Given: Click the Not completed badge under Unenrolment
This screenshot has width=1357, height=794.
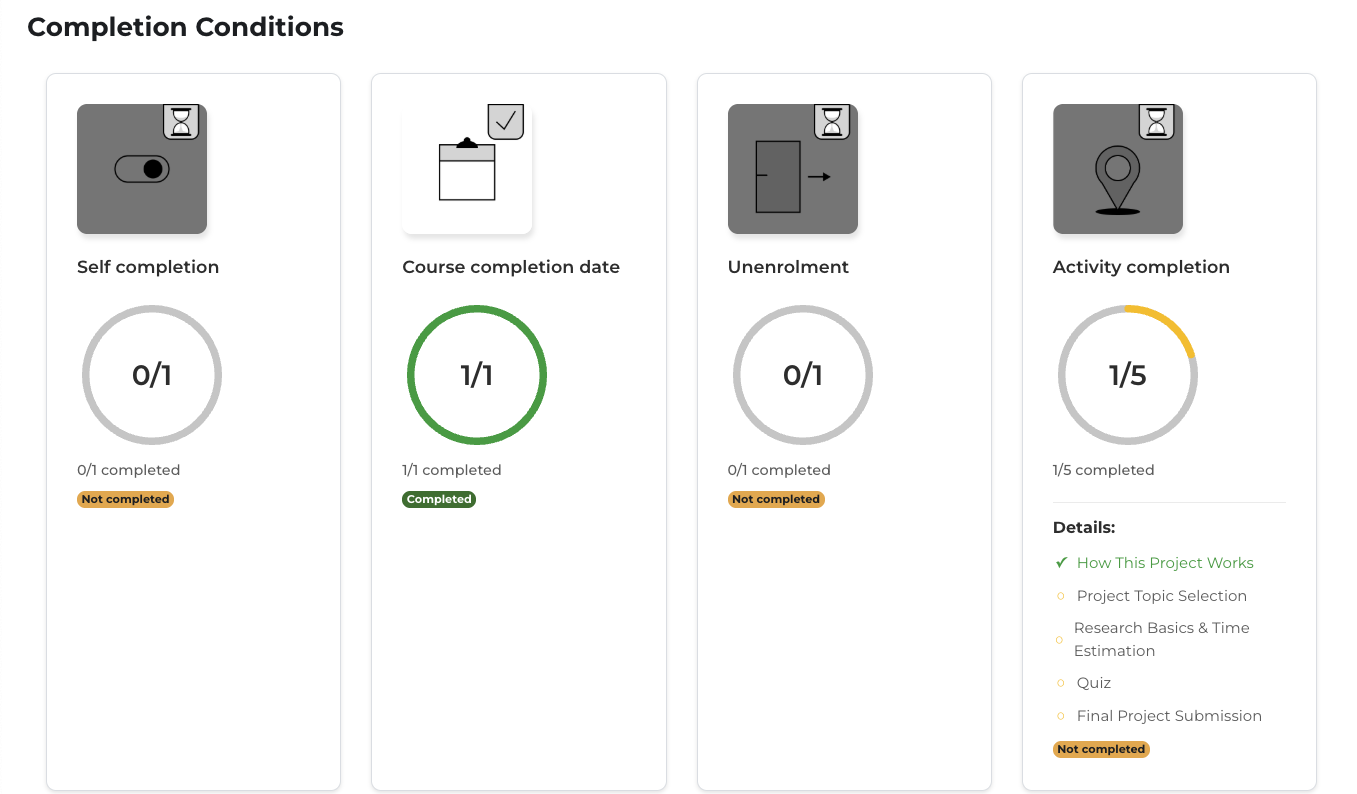Looking at the screenshot, I should (775, 499).
